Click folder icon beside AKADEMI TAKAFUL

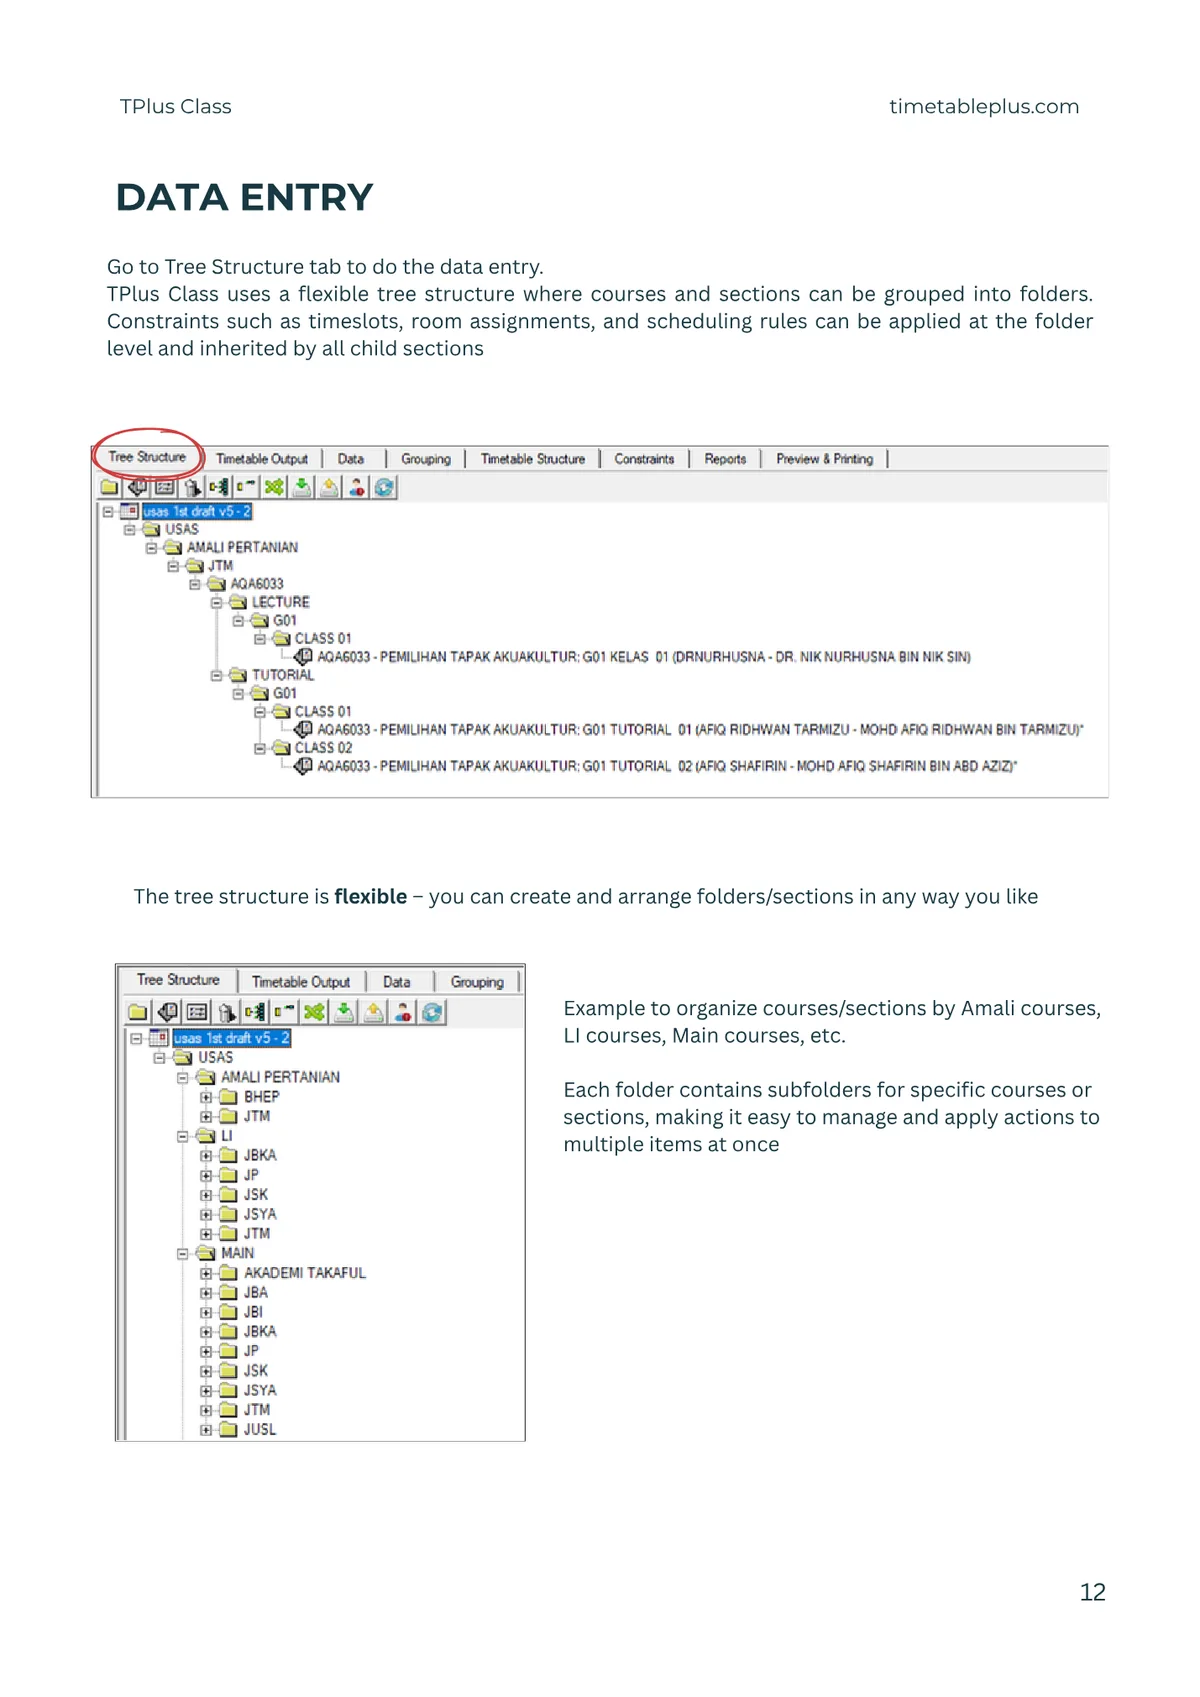[x=228, y=1273]
